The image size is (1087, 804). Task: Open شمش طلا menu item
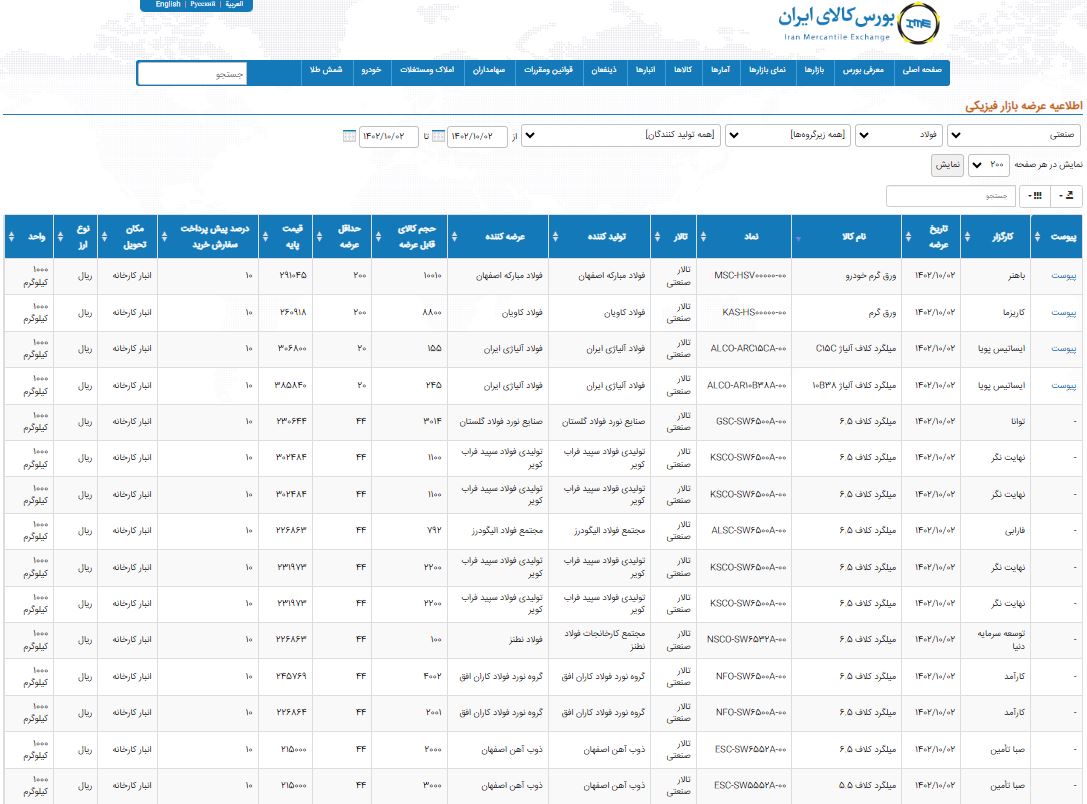click(x=326, y=70)
